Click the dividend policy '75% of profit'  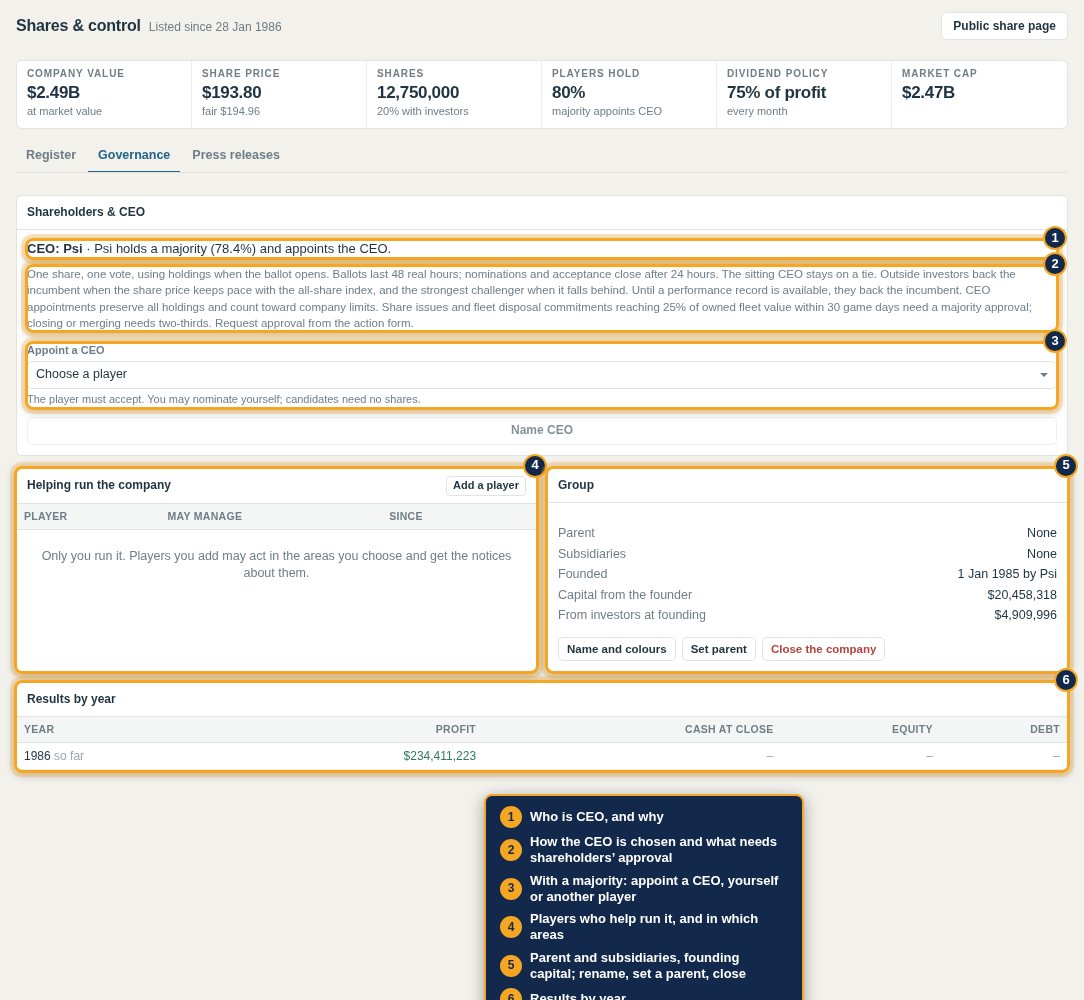tap(776, 93)
